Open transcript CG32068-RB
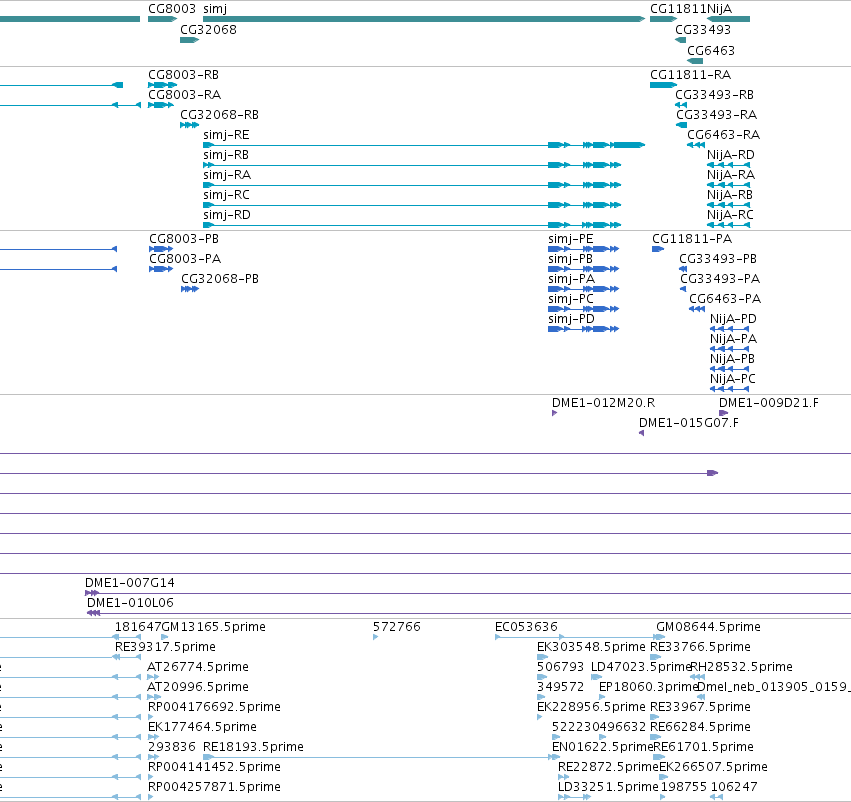 click(x=219, y=115)
